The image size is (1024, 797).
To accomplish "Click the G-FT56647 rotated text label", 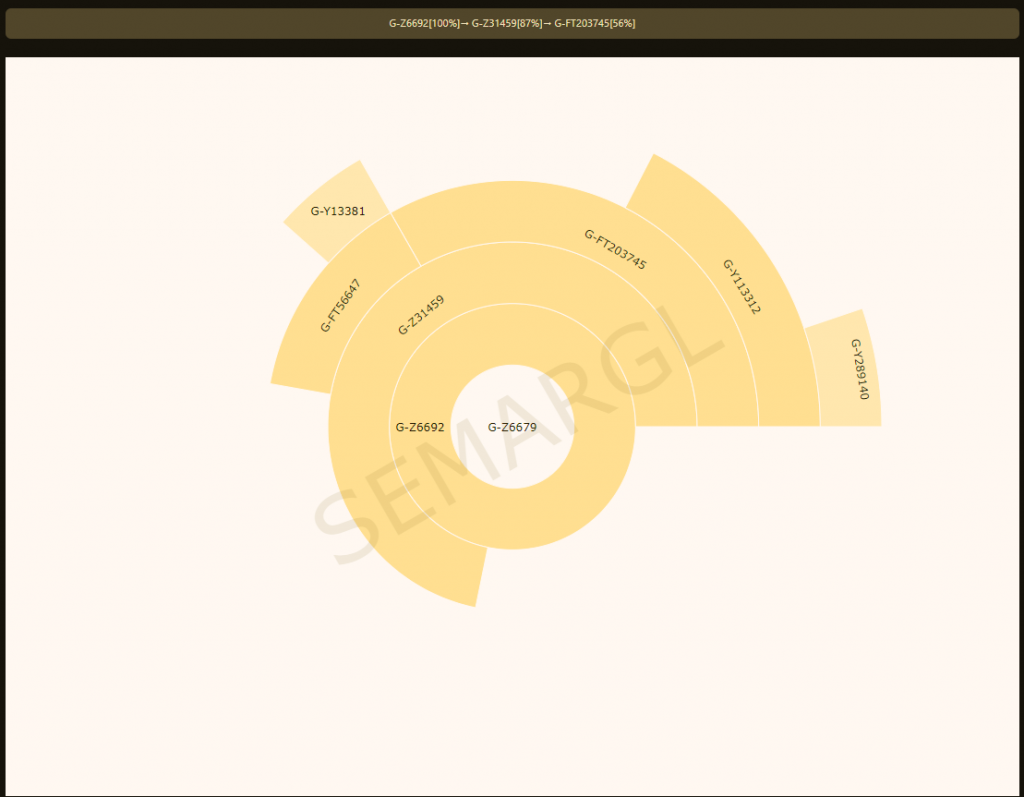I will 341,305.
